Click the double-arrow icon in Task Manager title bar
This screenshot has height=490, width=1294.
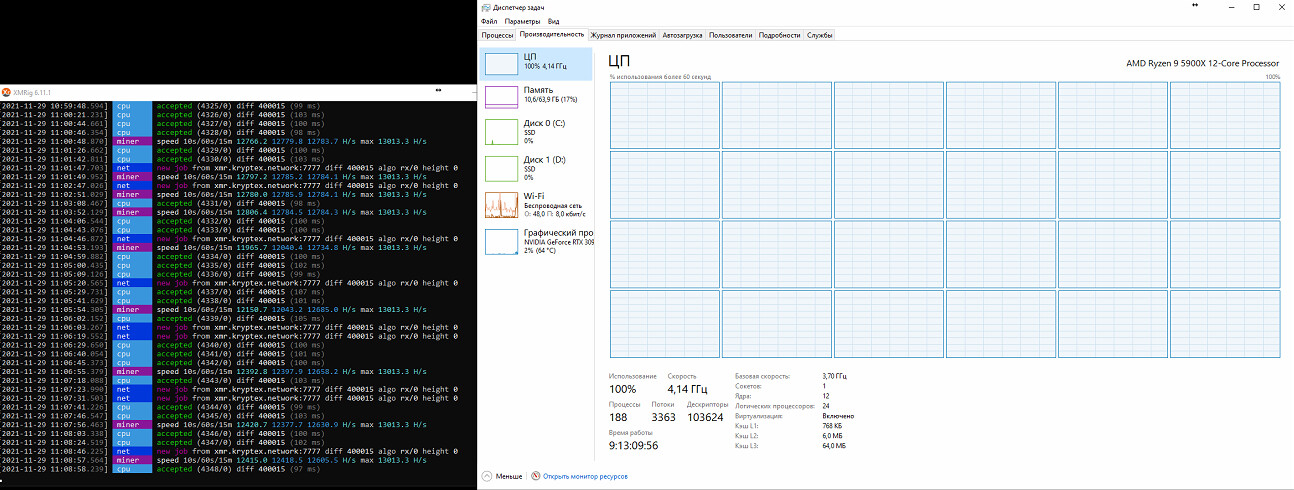[x=1195, y=6]
